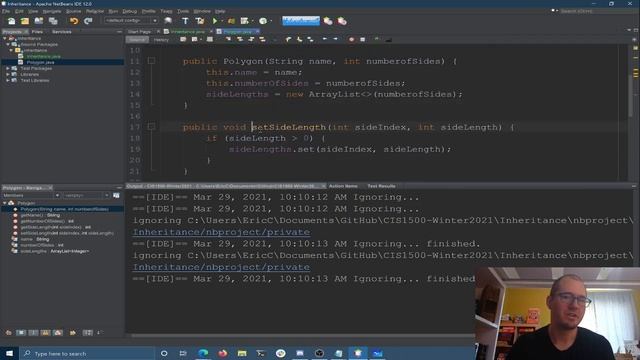Collapse the Inheritance project node
Viewport: 640px width, 360px height.
[x=4, y=38]
